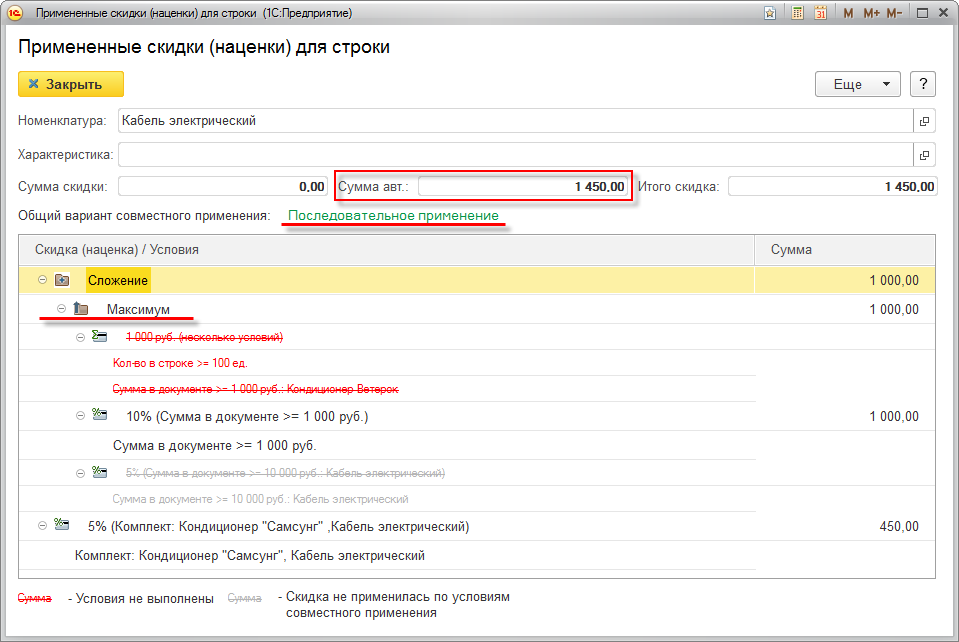The width and height of the screenshot is (959, 642).
Task: Select the Максимум row
Action: click(x=477, y=309)
